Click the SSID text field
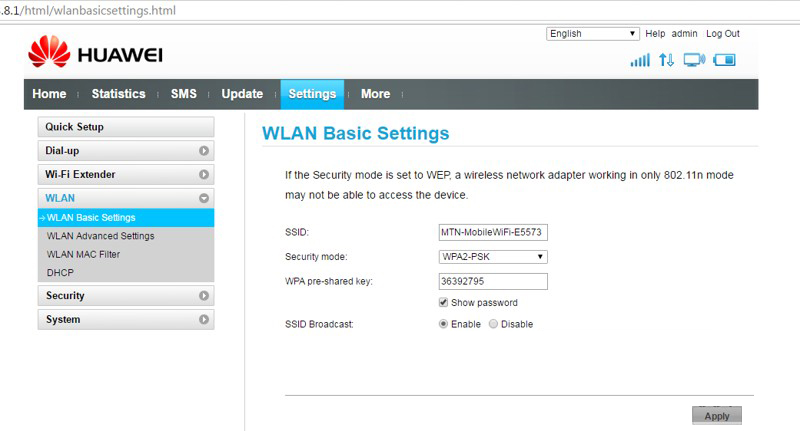 point(493,232)
